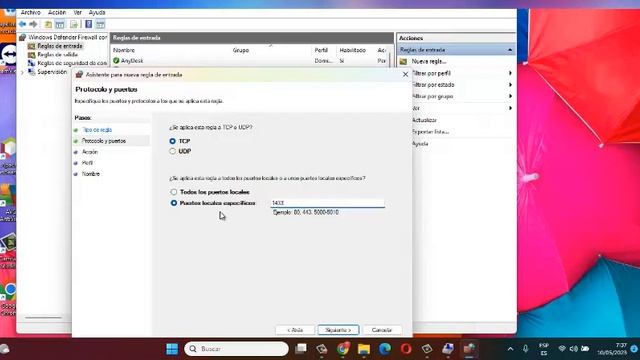
Task: Click the forward arrow toolbar icon
Action: [x=33, y=24]
